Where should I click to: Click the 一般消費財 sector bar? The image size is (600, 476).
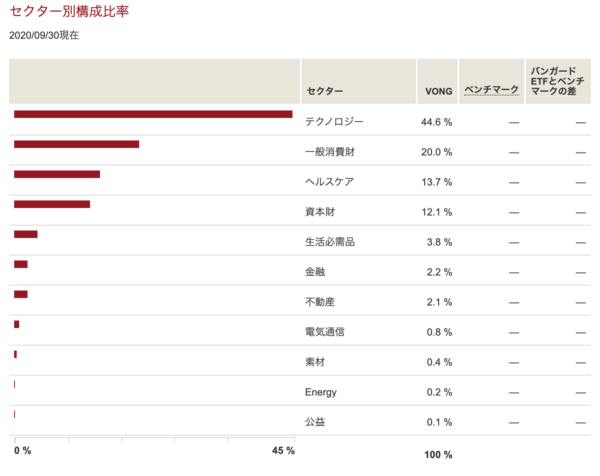[77, 144]
